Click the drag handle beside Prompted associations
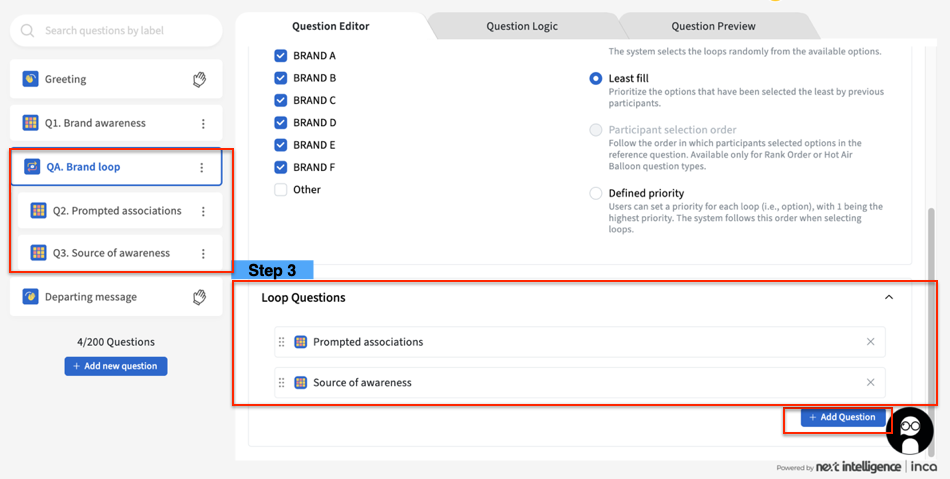Viewport: 950px width, 479px height. pyautogui.click(x=282, y=342)
